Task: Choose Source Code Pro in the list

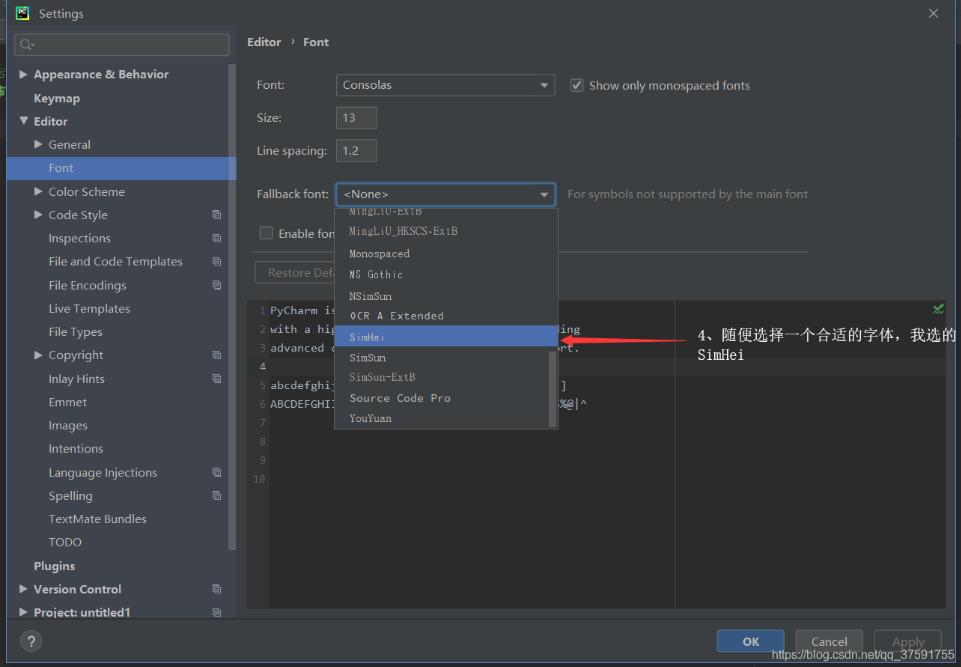Action: tap(400, 398)
